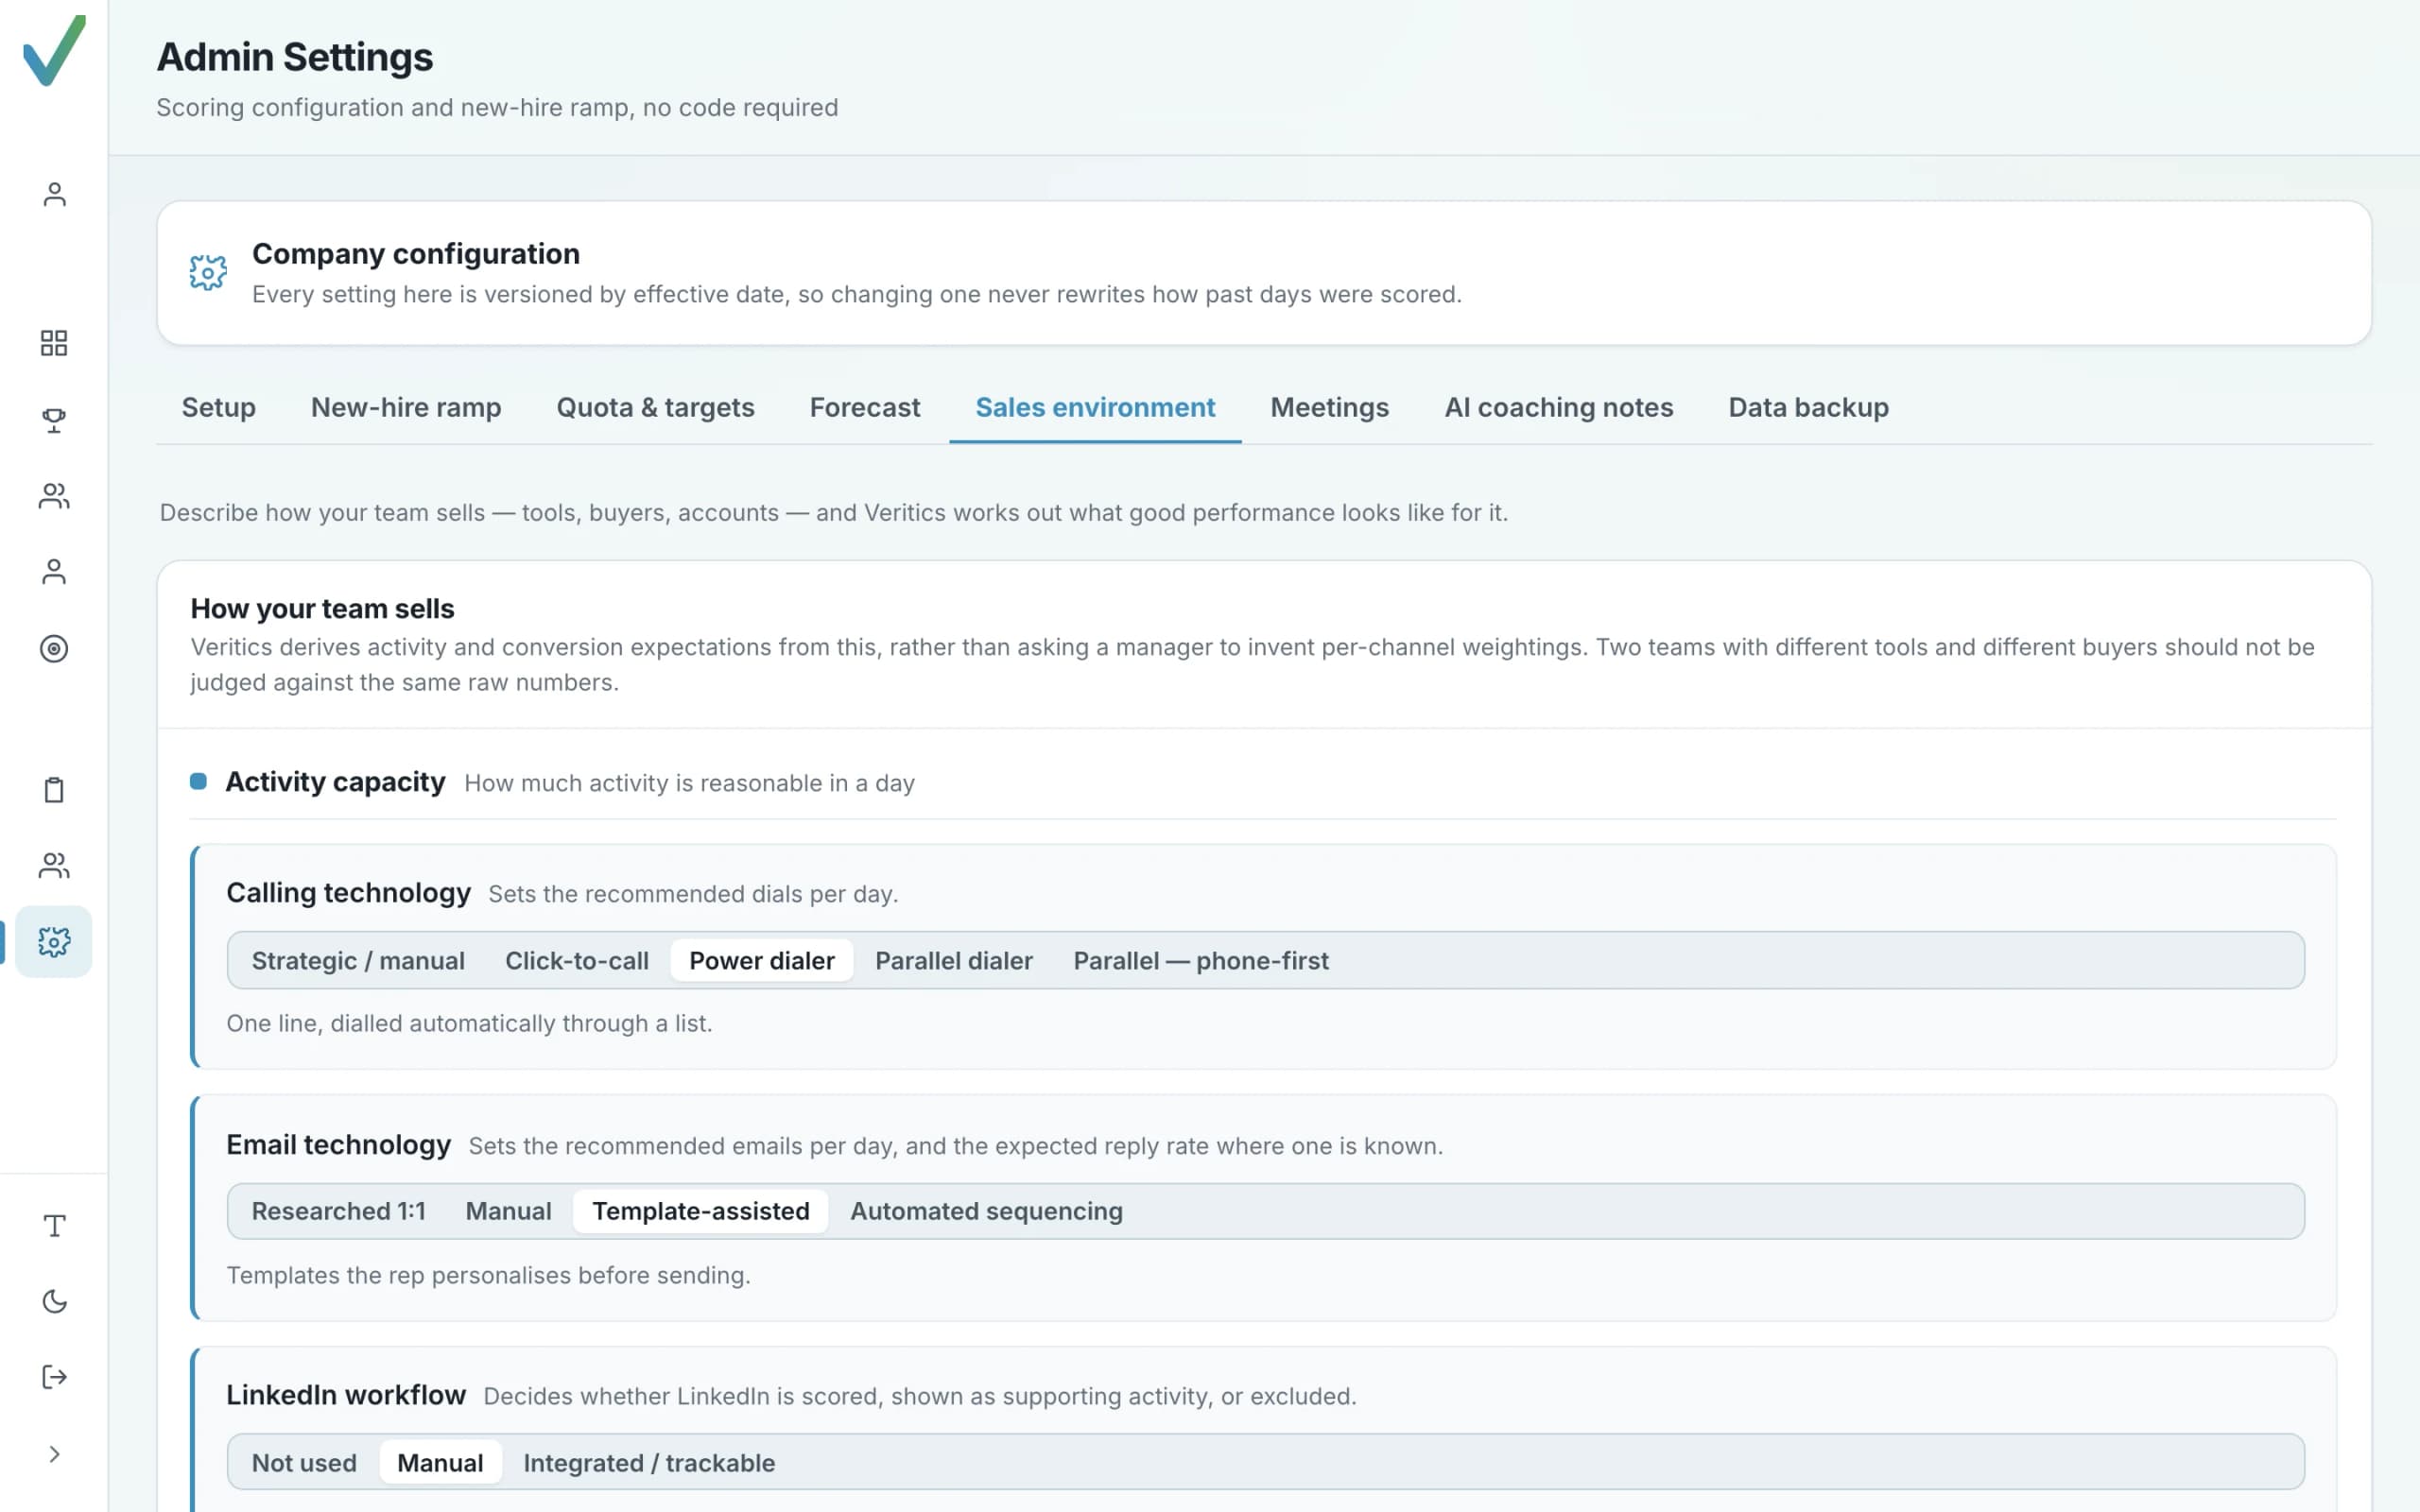Open the AI coaching notes tab
The width and height of the screenshot is (2420, 1512).
[1558, 408]
